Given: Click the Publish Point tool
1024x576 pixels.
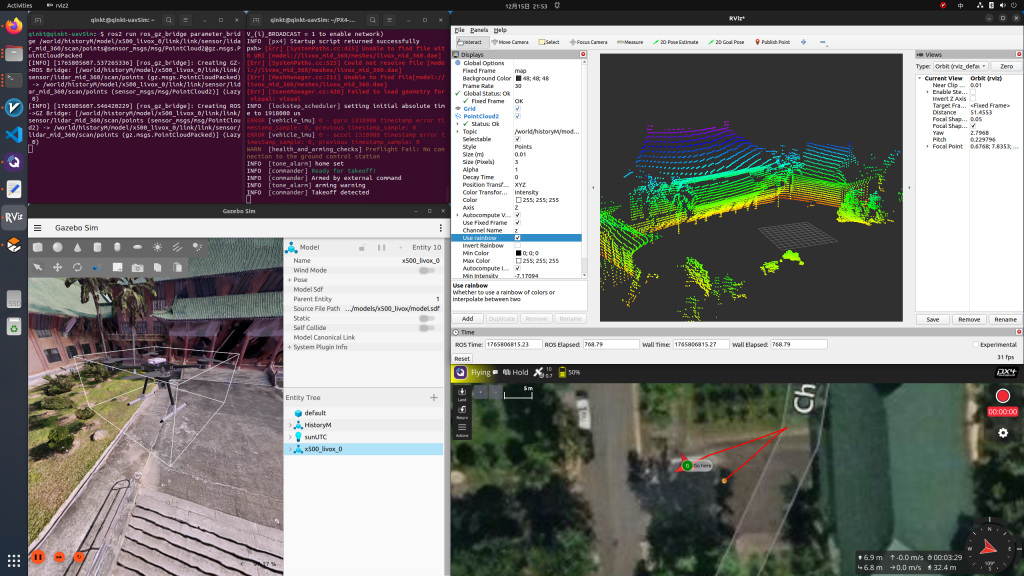Looking at the screenshot, I should pos(775,42).
